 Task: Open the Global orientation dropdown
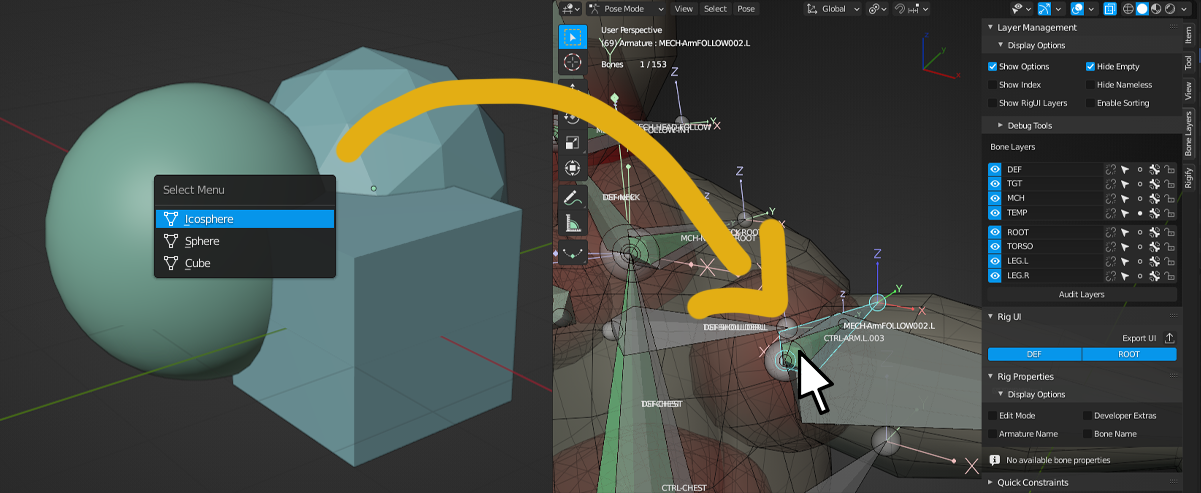coord(833,8)
